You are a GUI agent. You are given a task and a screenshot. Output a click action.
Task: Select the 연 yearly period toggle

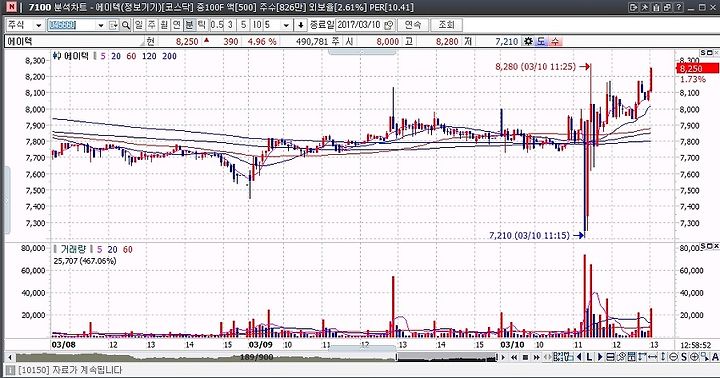pyautogui.click(x=176, y=25)
